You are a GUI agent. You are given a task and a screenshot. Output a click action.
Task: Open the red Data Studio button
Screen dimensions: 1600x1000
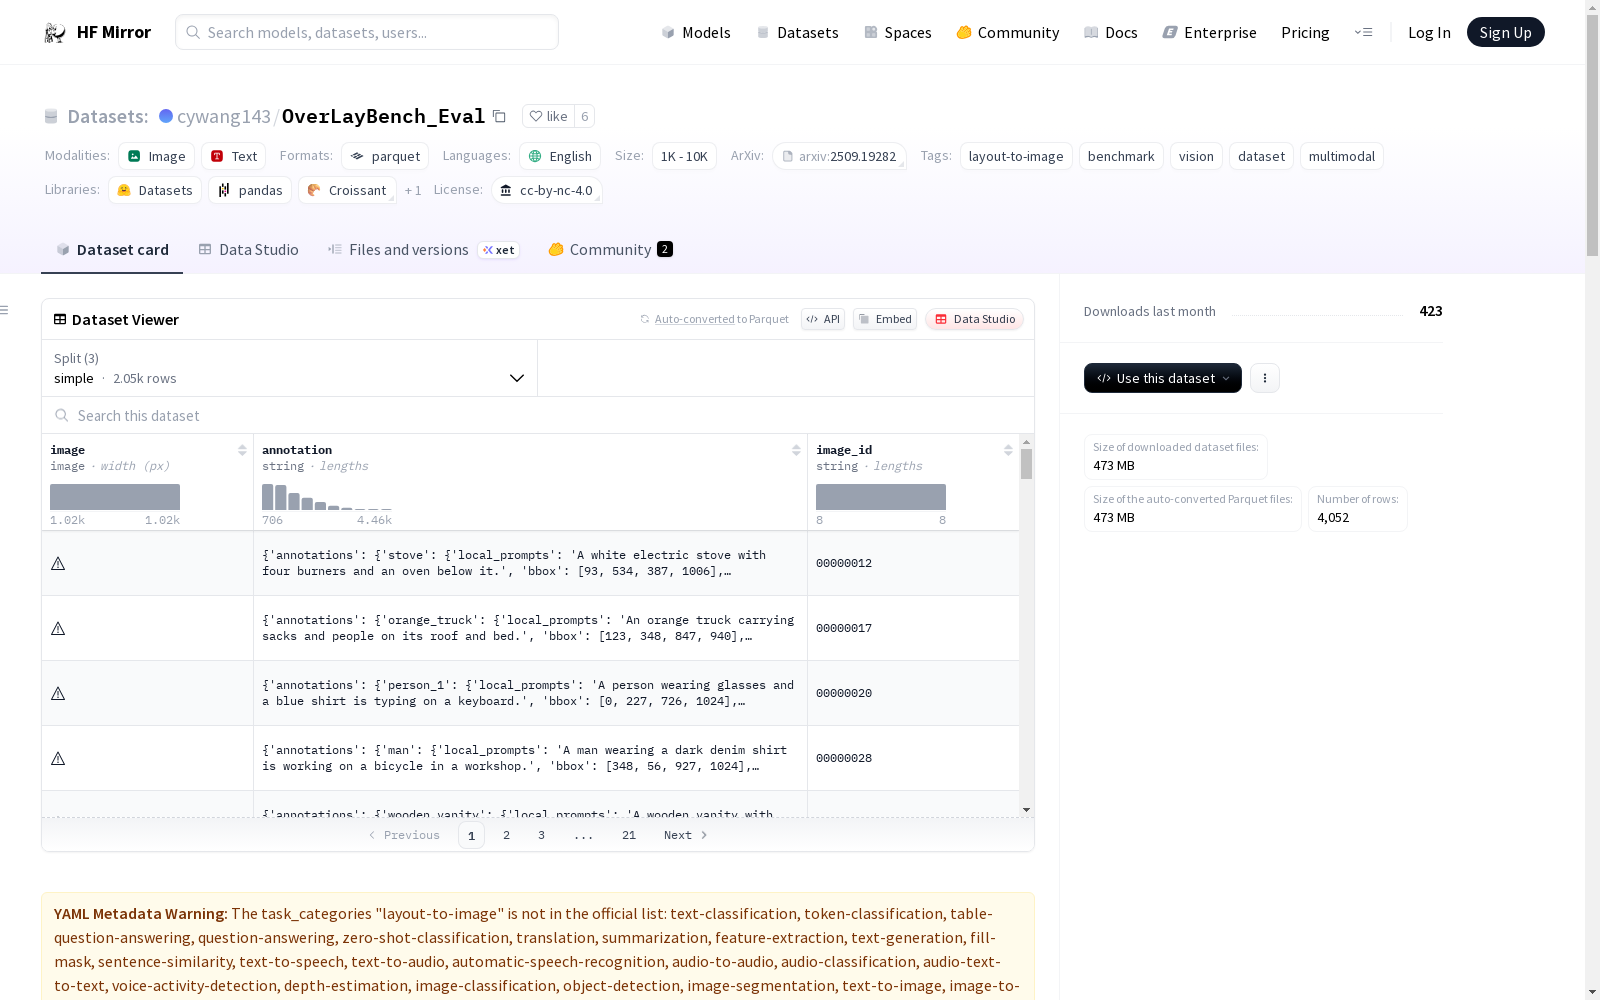pos(974,319)
